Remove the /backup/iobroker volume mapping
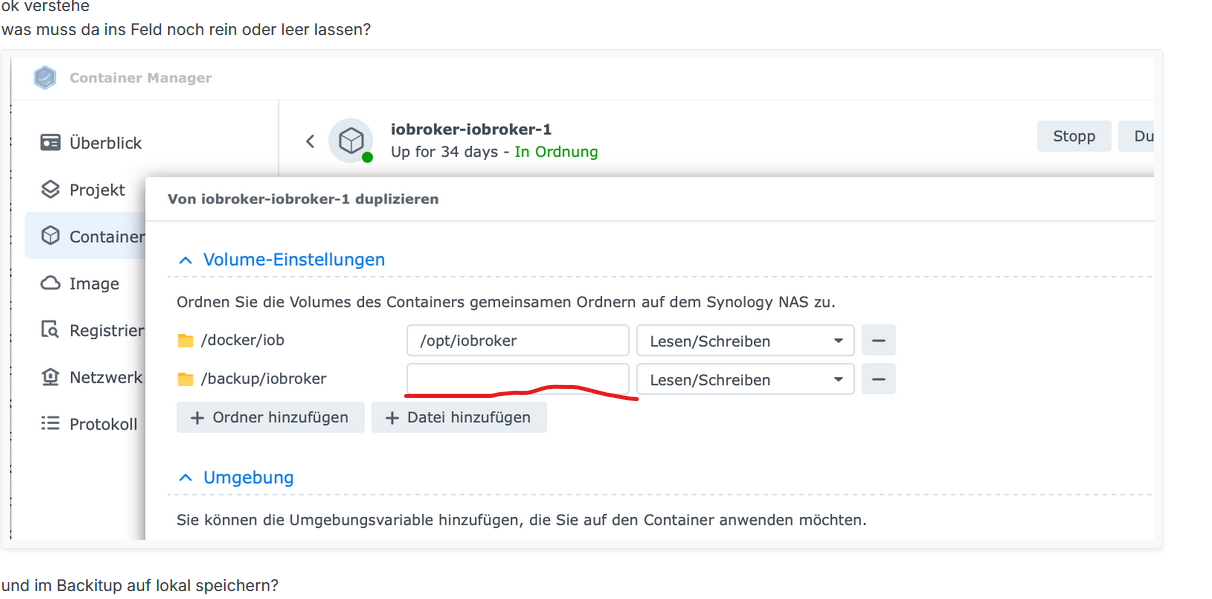 pyautogui.click(x=878, y=380)
